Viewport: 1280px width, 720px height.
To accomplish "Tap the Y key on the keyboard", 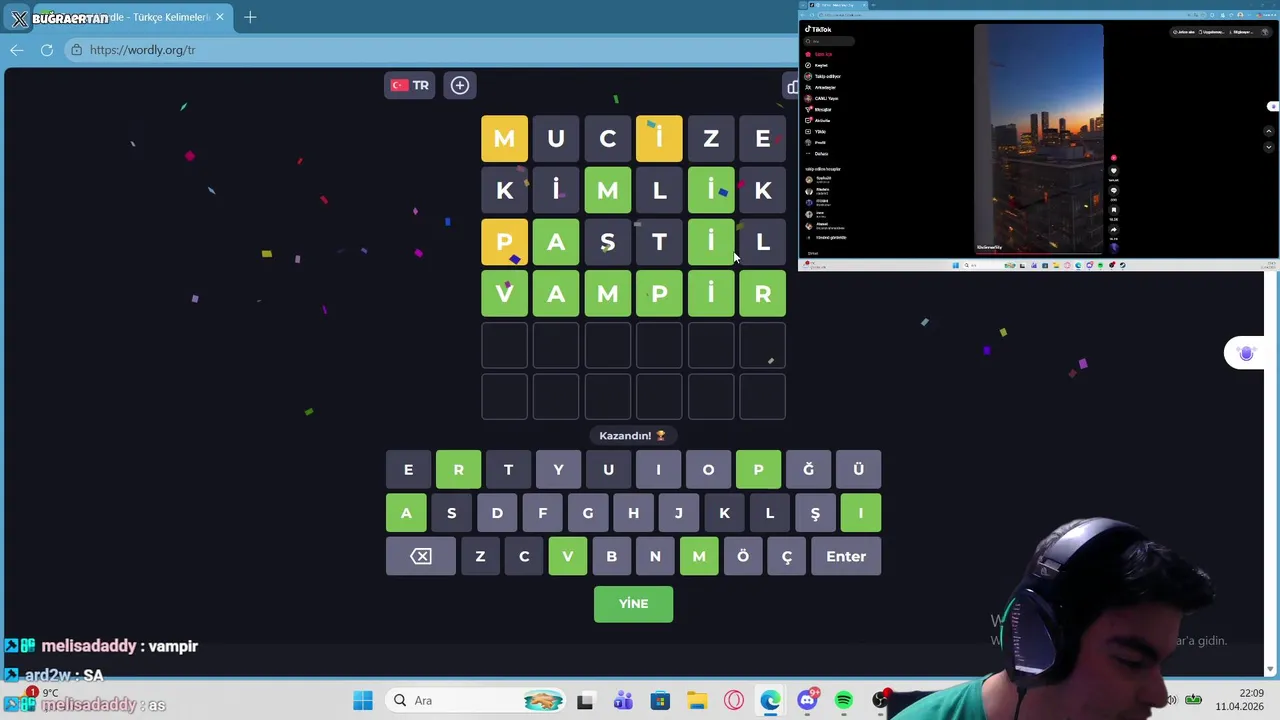I will pyautogui.click(x=558, y=469).
